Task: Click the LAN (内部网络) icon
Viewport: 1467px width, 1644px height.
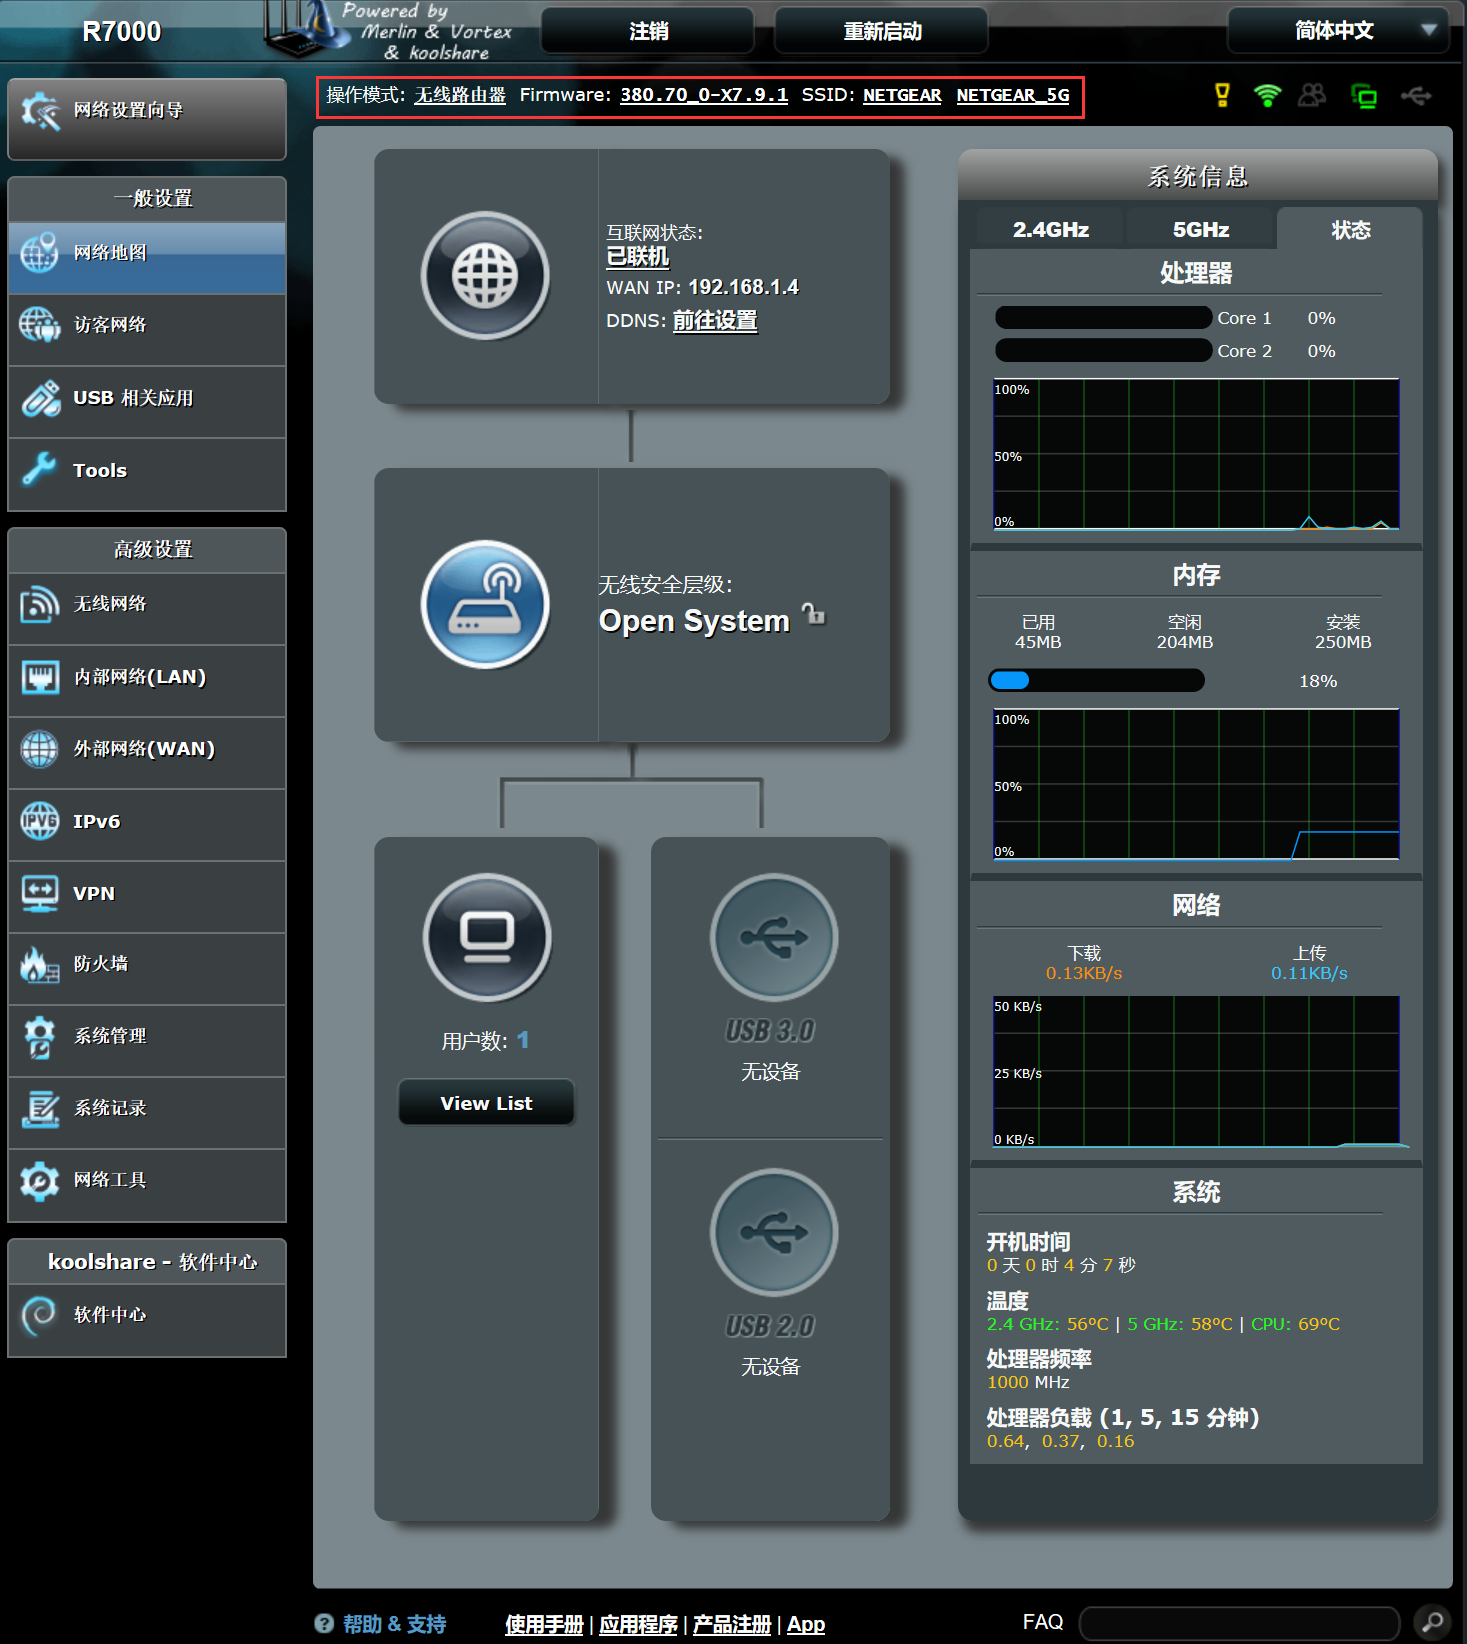Action: point(40,677)
